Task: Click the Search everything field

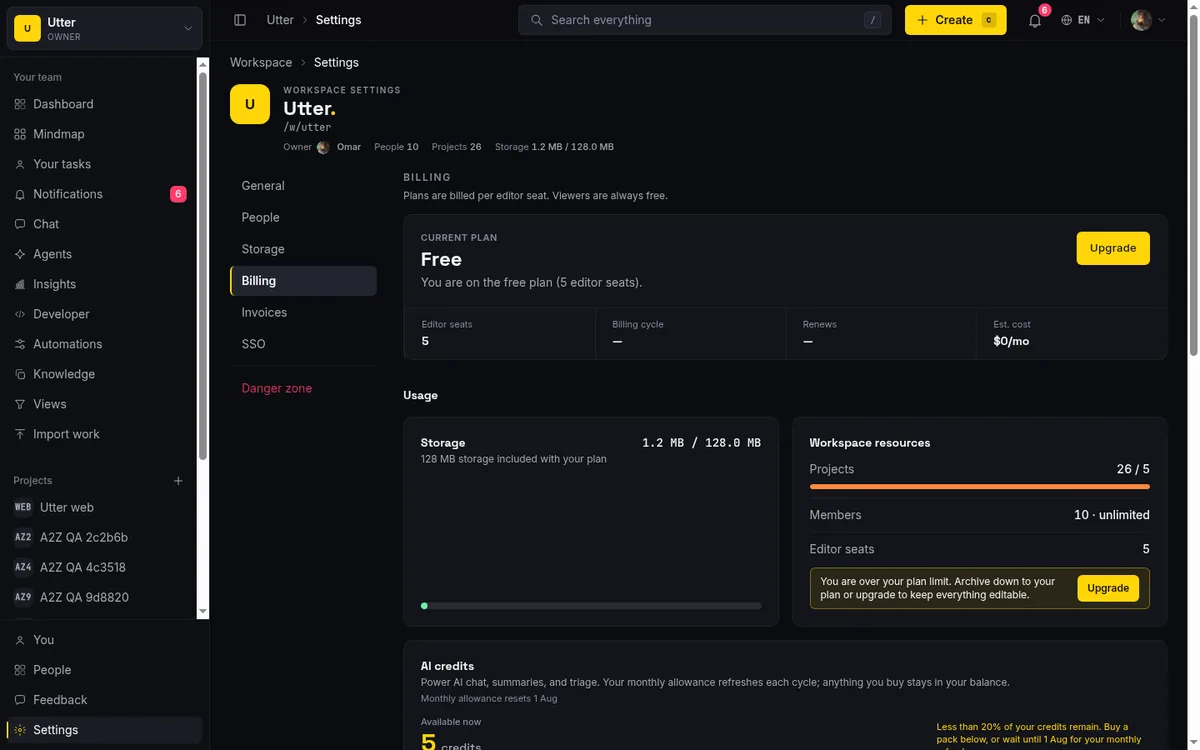Action: click(704, 20)
